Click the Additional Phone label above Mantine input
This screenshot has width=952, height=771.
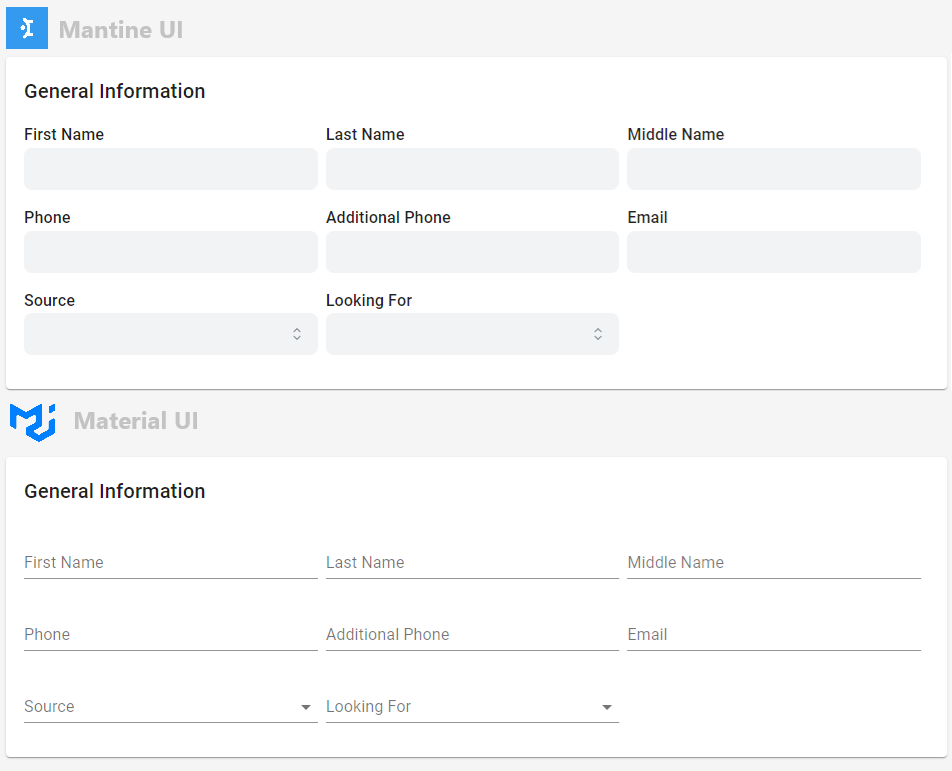coord(388,217)
